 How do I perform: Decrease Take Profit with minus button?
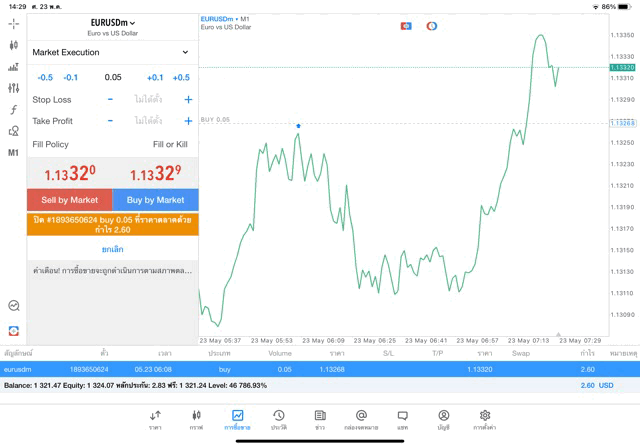coord(110,121)
